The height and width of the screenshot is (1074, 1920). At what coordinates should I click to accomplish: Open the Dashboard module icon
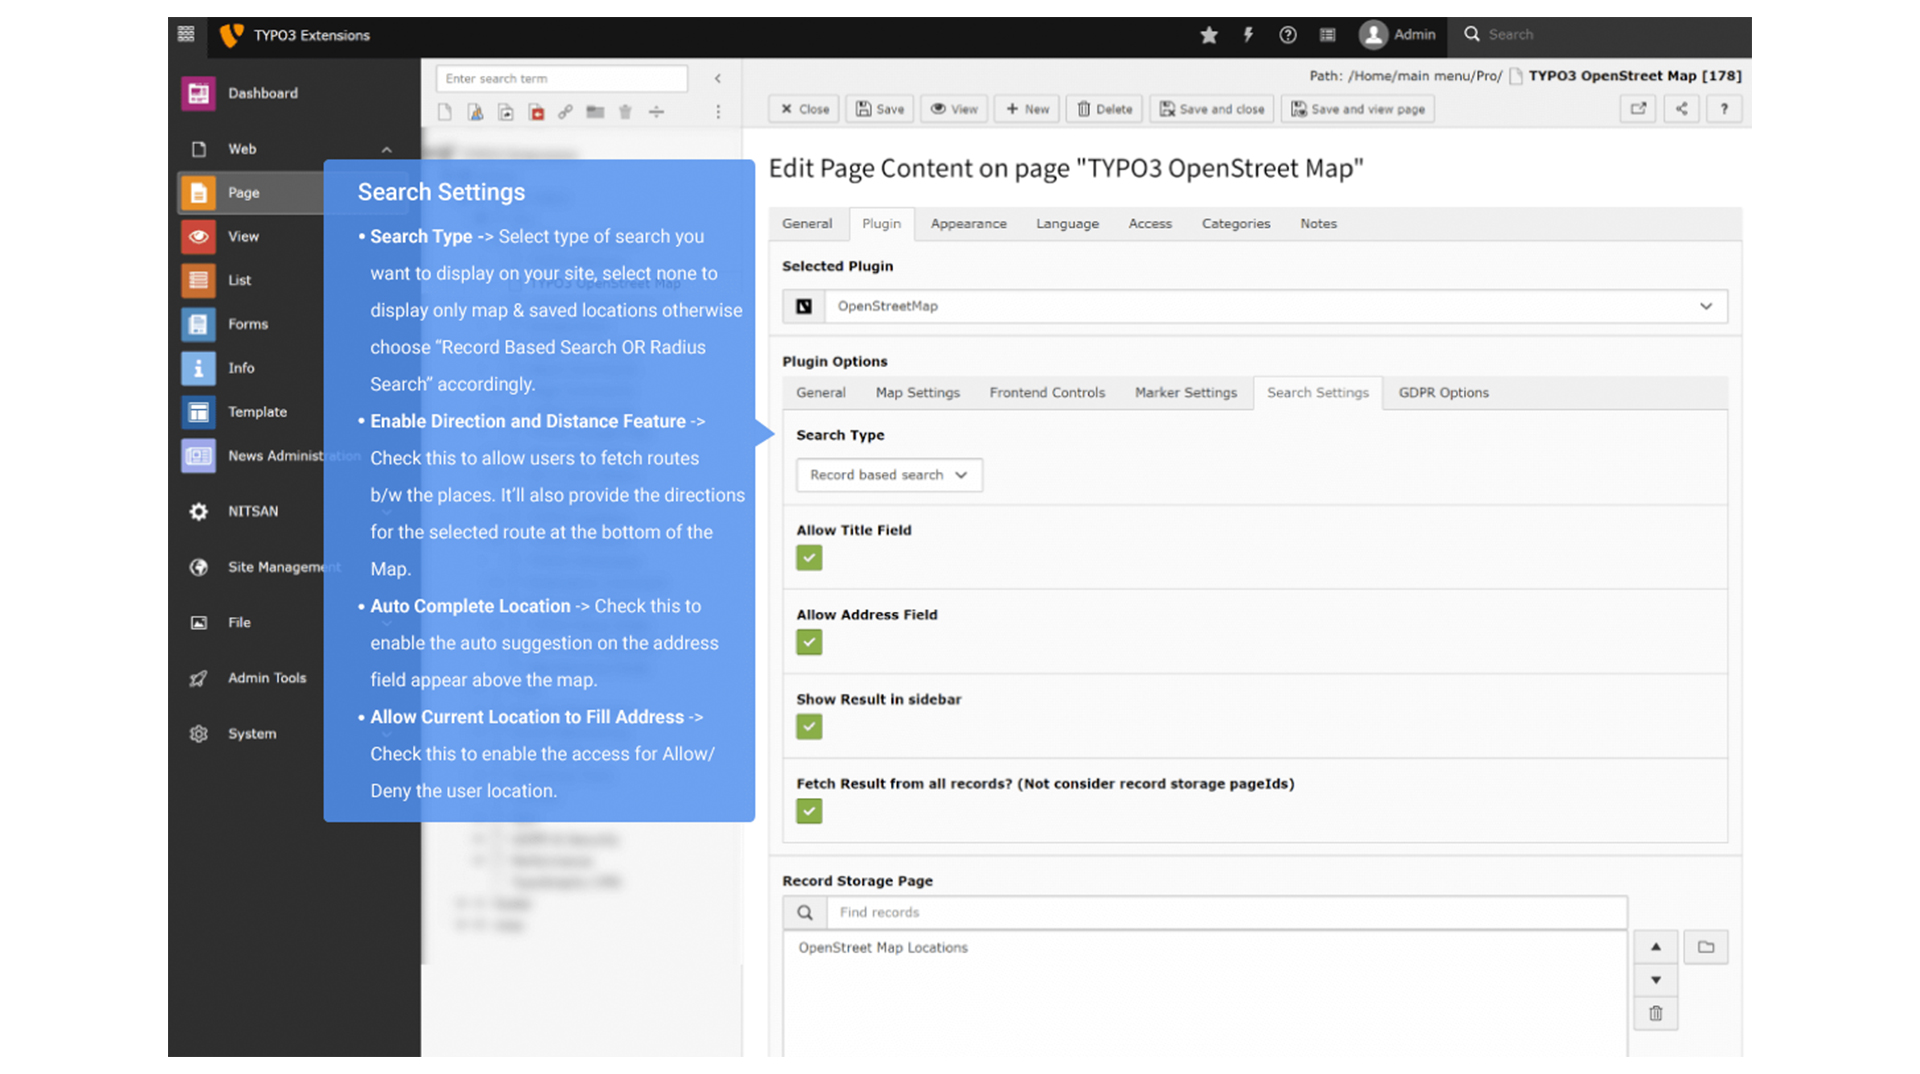(x=198, y=93)
